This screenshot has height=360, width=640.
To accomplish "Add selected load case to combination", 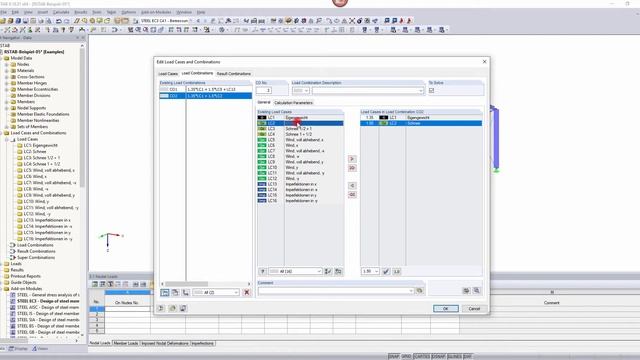I will 352,159.
